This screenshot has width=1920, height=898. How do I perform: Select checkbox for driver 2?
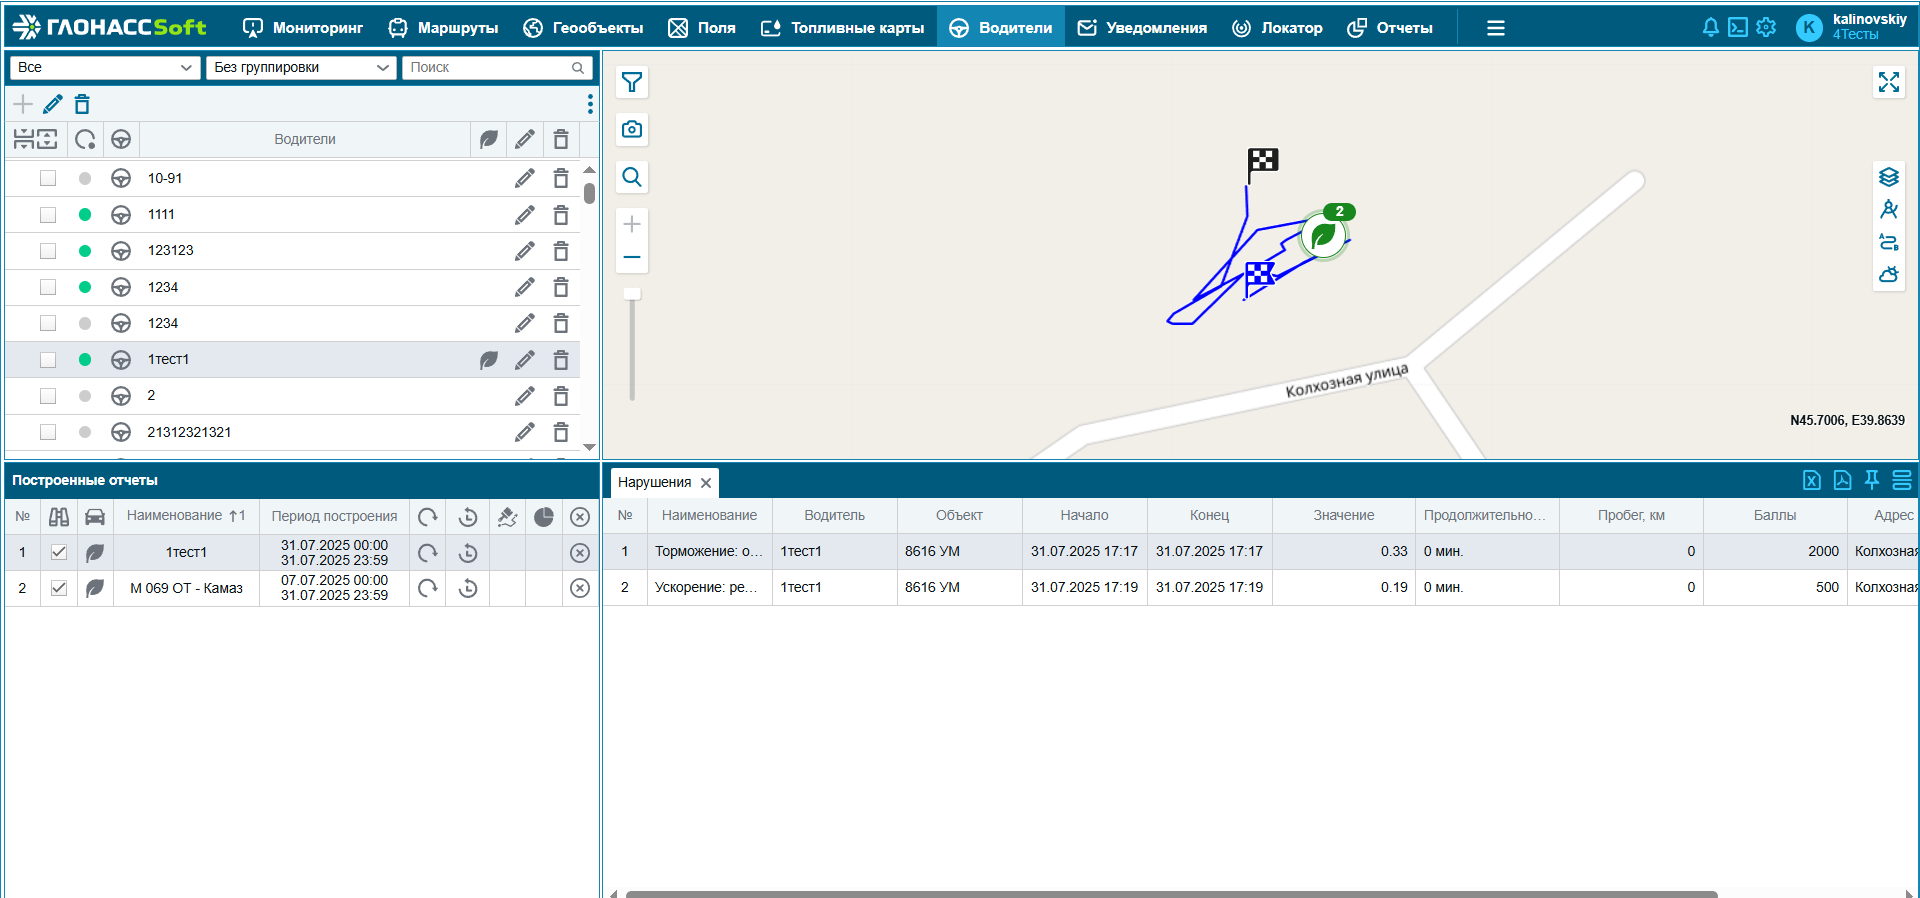[48, 396]
